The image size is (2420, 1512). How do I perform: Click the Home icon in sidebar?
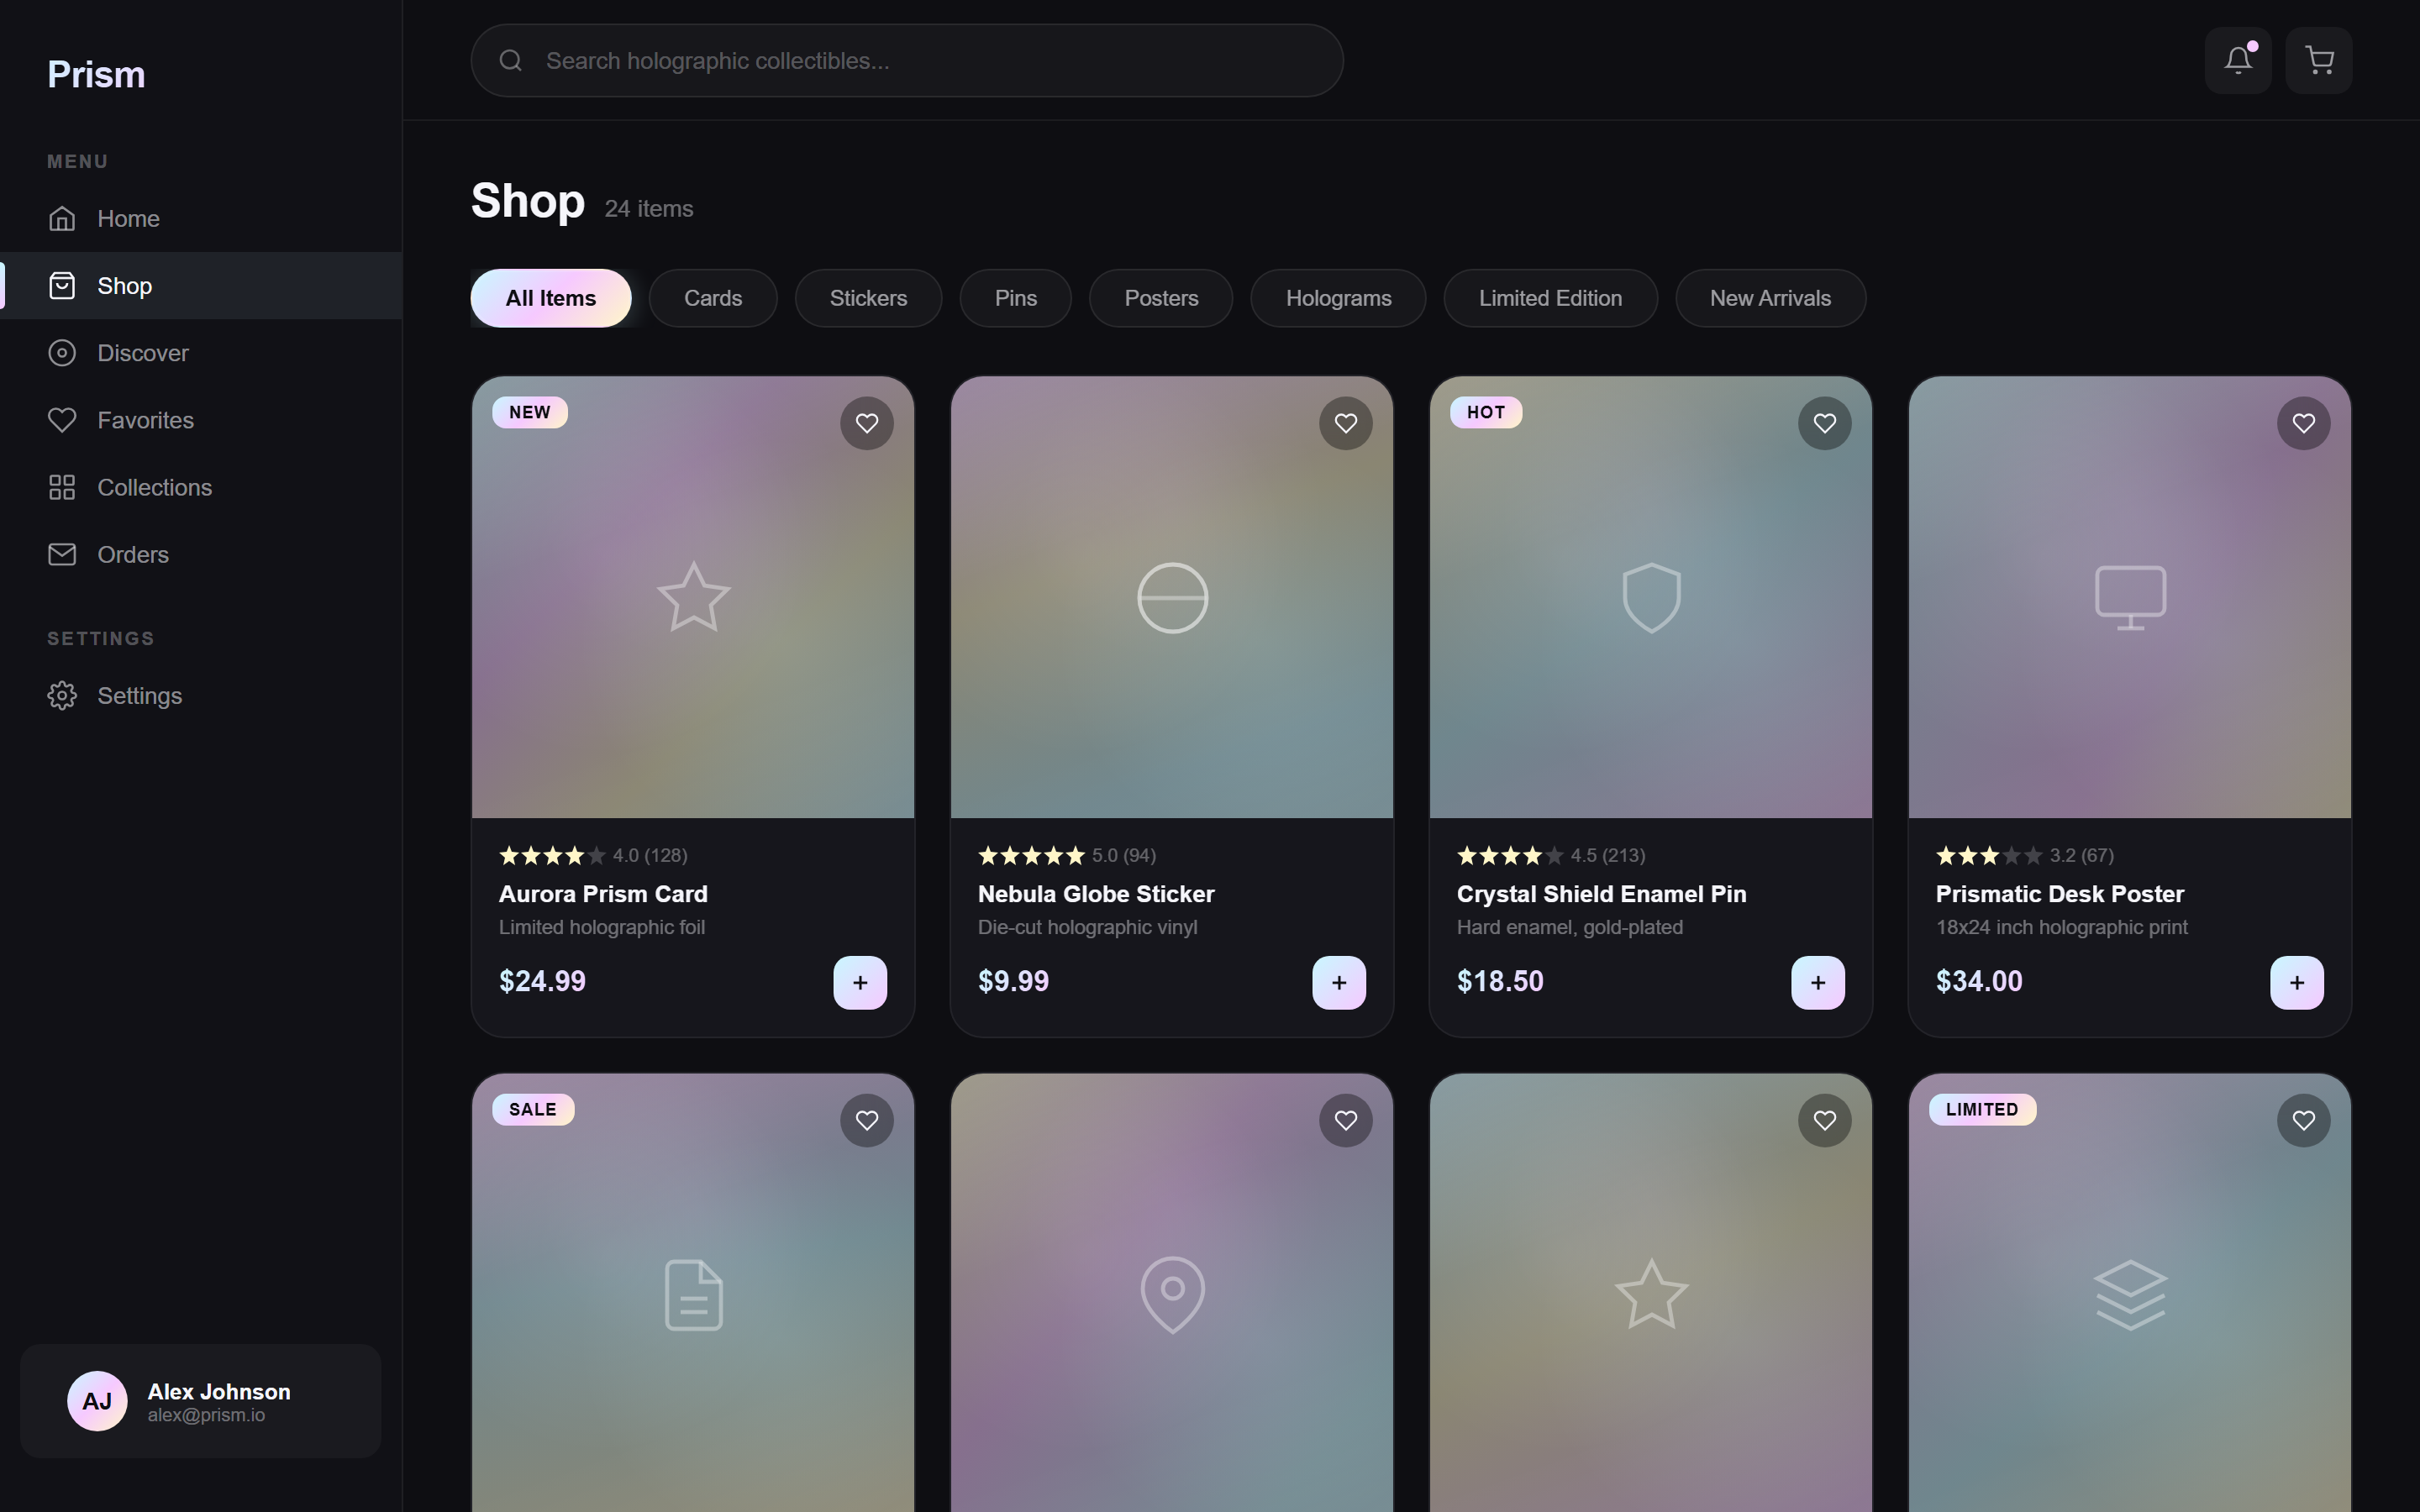tap(62, 218)
